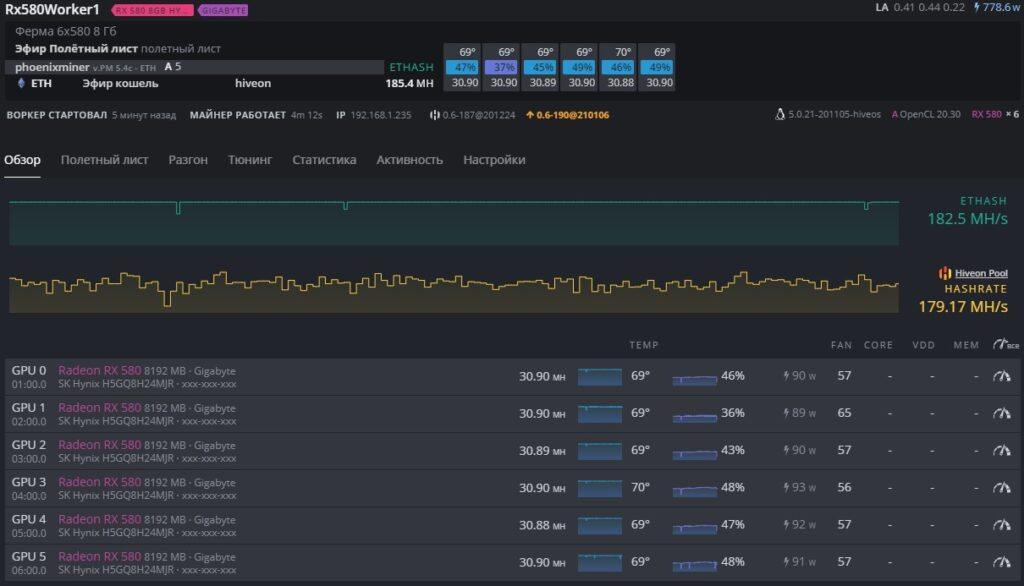Open tuning gauge icon for GPU 0
The width and height of the screenshot is (1024, 586).
coord(1002,376)
